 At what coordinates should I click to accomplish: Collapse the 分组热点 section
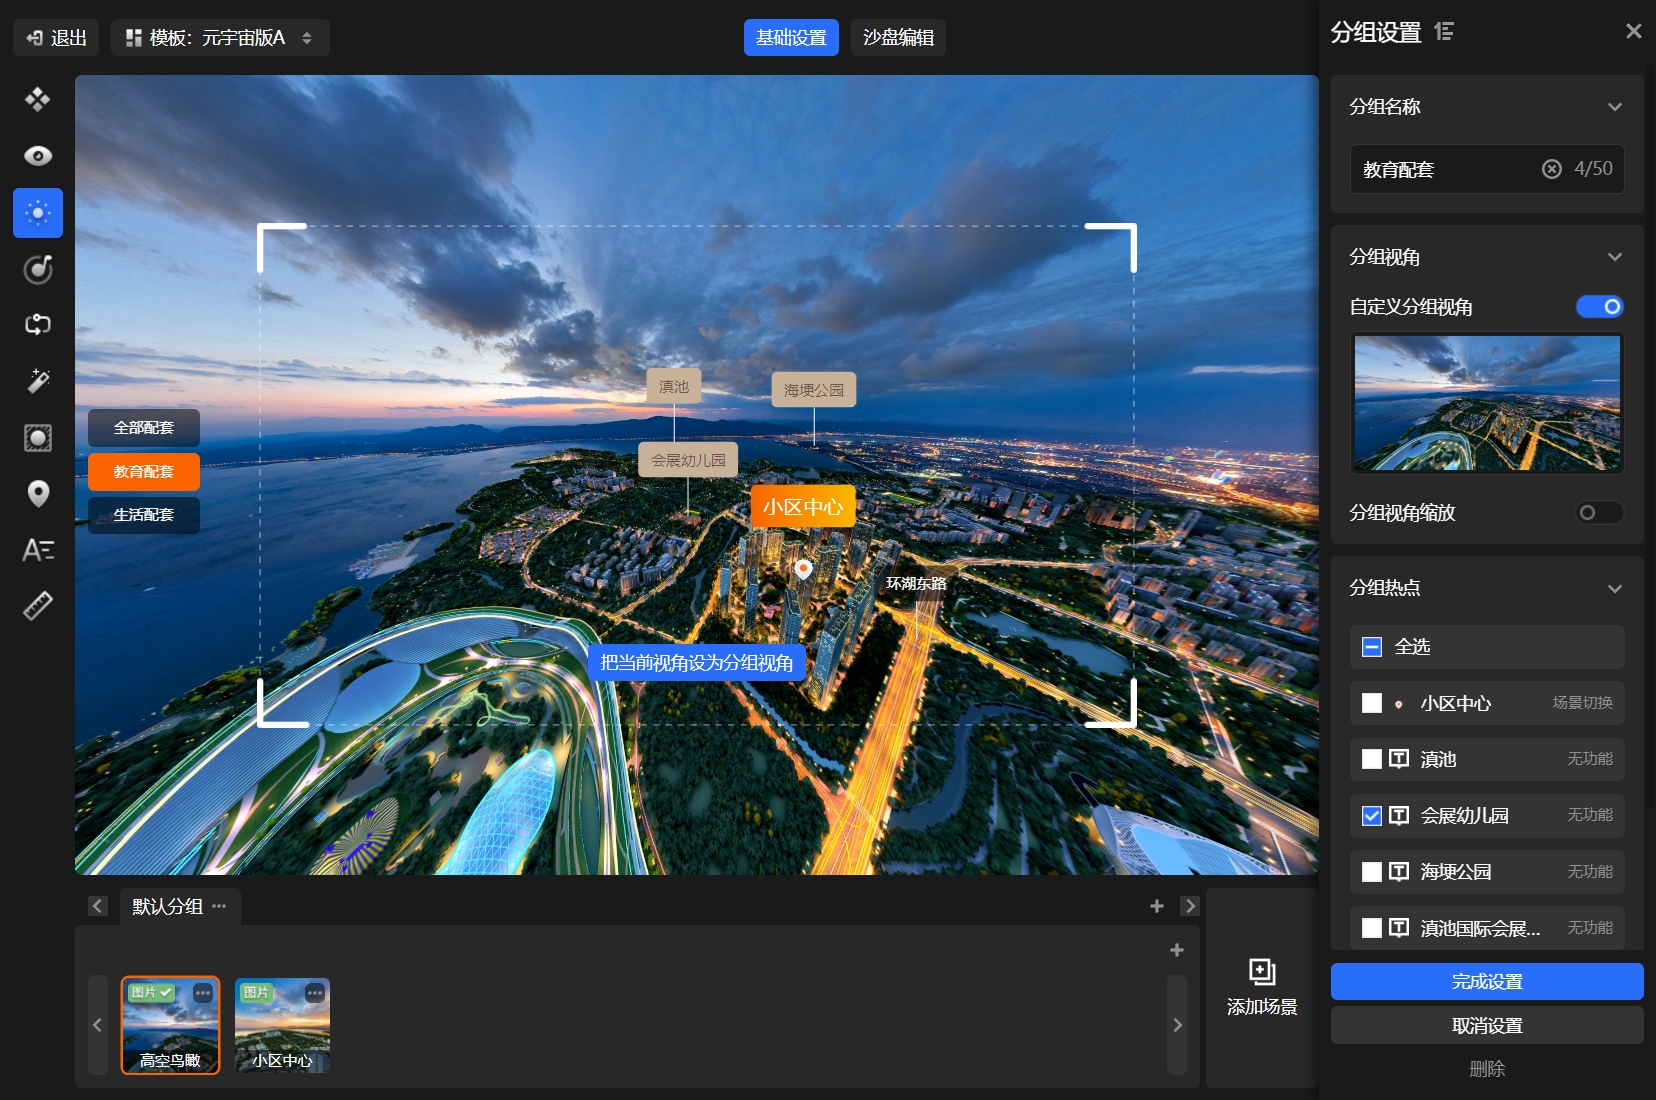pos(1614,588)
